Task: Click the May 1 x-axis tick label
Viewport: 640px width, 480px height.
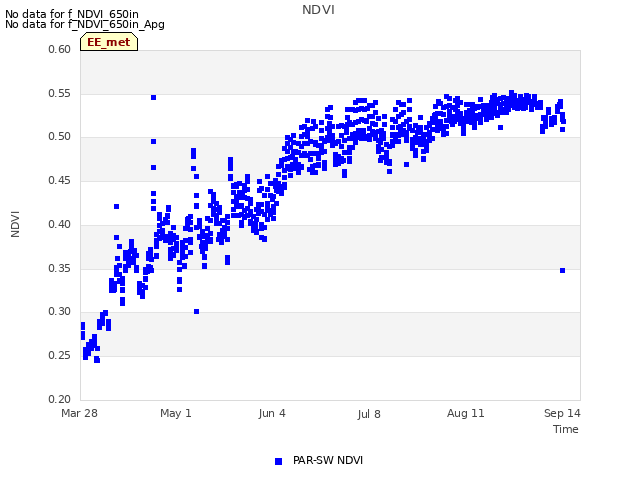Action: pos(176,413)
